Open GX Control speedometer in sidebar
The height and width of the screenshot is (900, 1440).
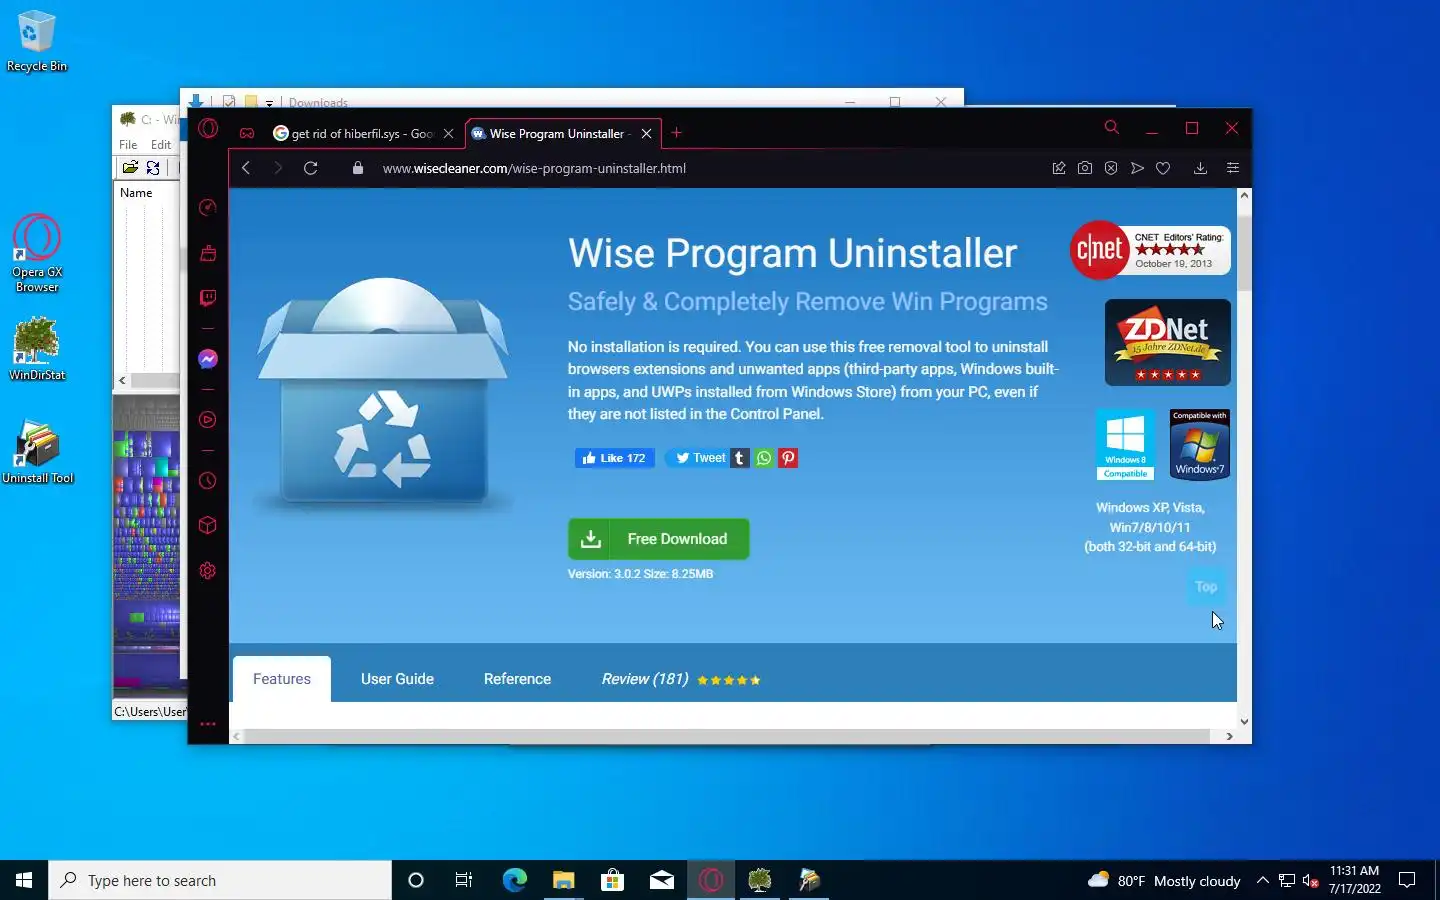(x=208, y=207)
